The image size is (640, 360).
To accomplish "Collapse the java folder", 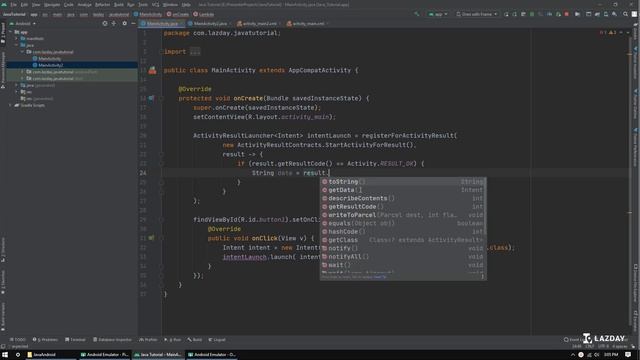I will point(17,45).
